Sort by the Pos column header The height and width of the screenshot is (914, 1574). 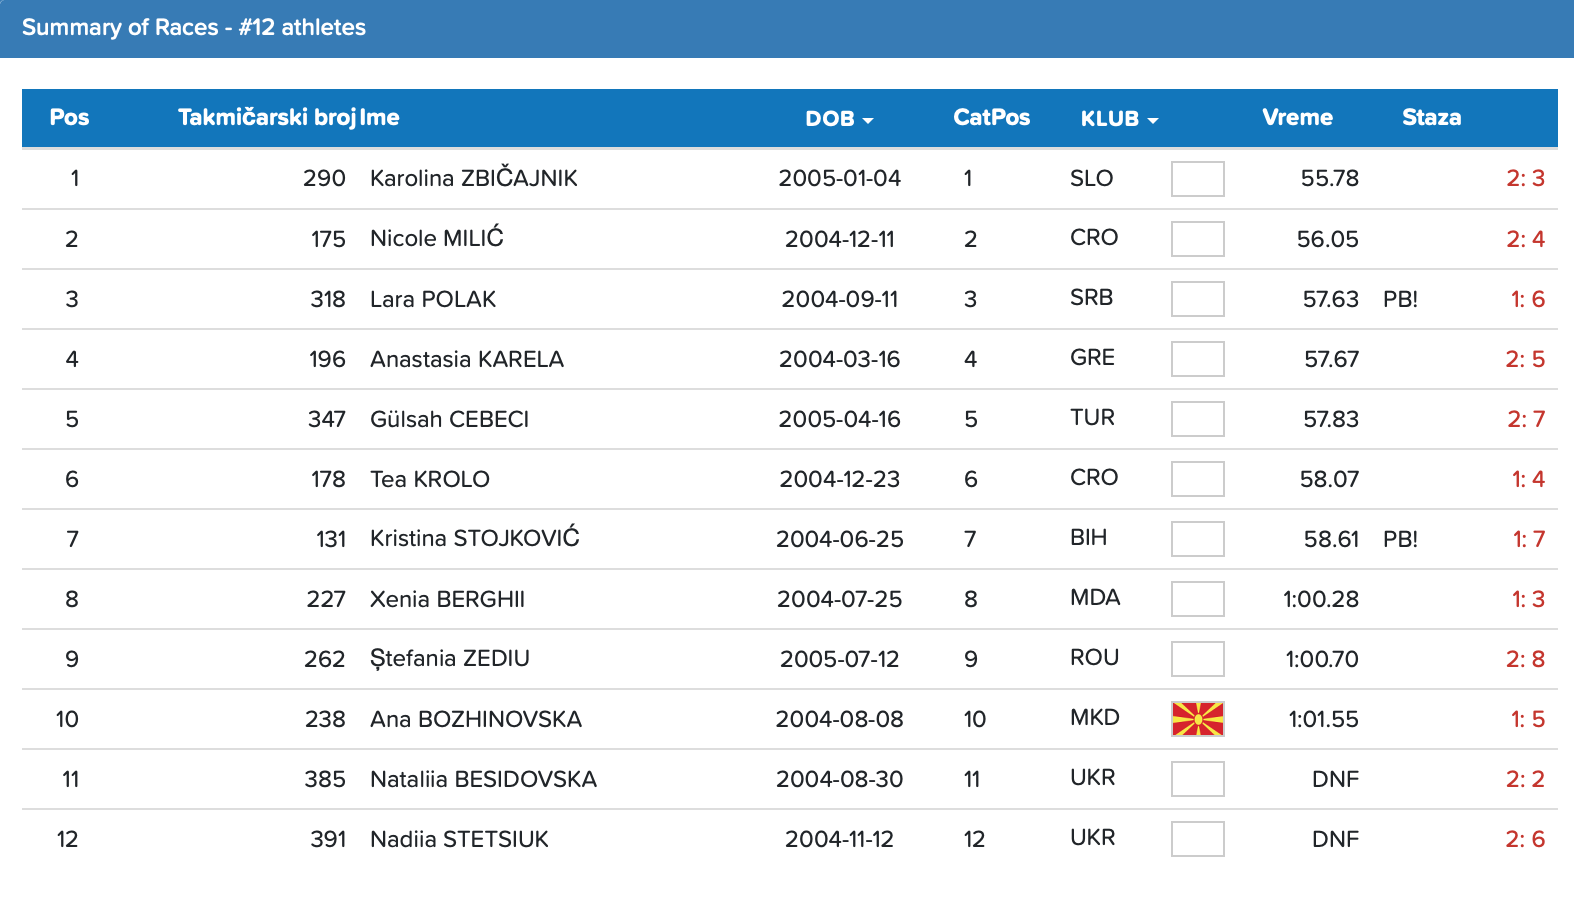[x=69, y=118]
